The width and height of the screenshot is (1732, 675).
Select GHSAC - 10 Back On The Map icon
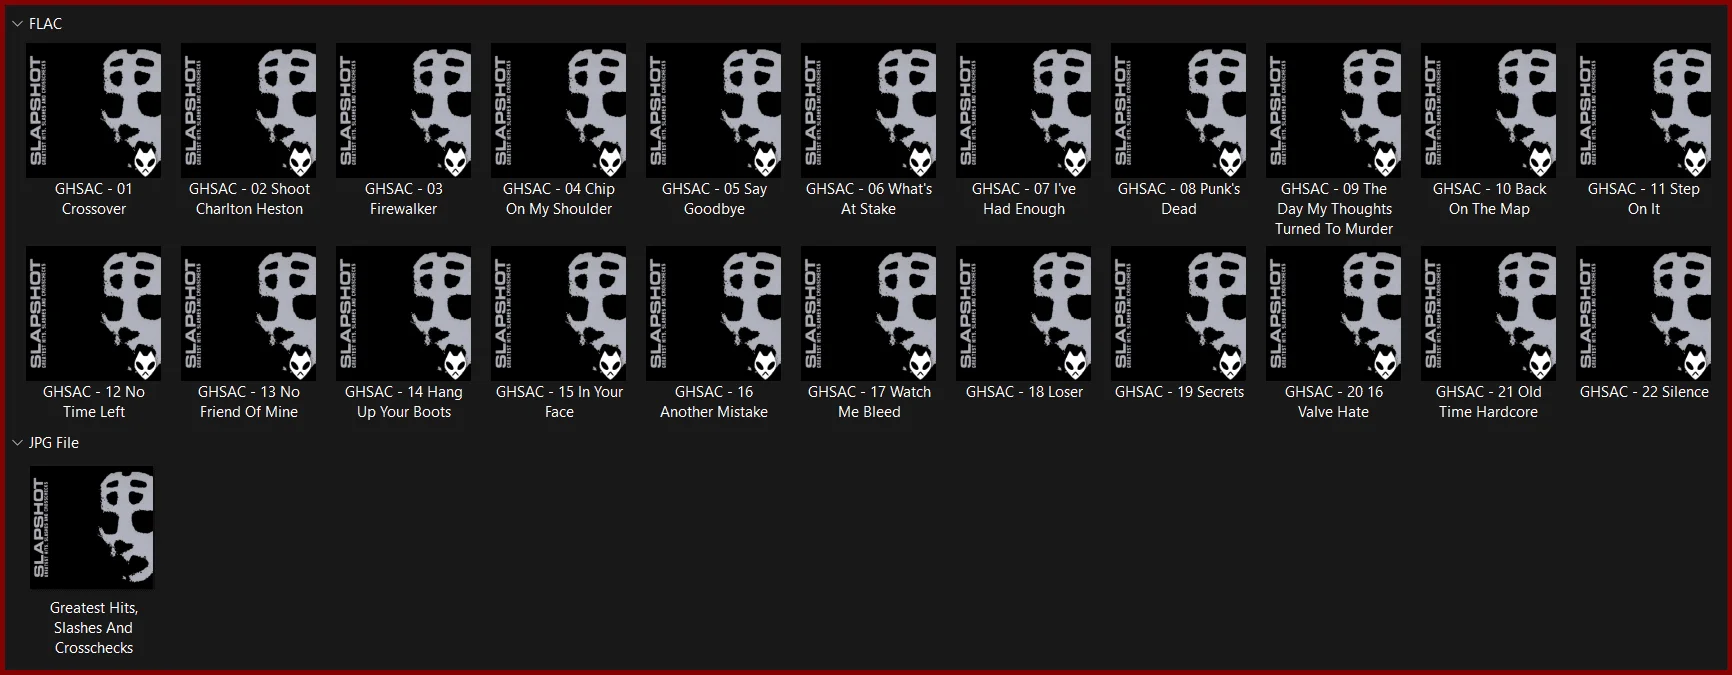coord(1489,110)
